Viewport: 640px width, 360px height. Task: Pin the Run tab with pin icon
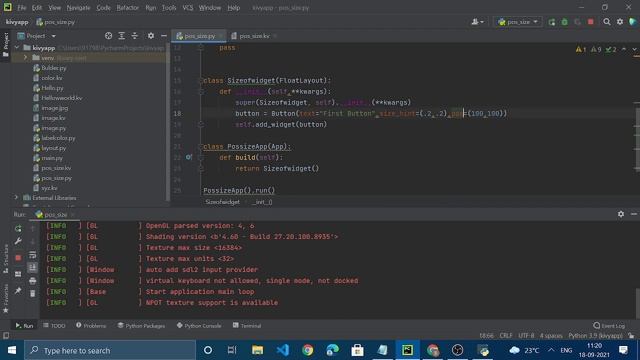(x=18, y=291)
